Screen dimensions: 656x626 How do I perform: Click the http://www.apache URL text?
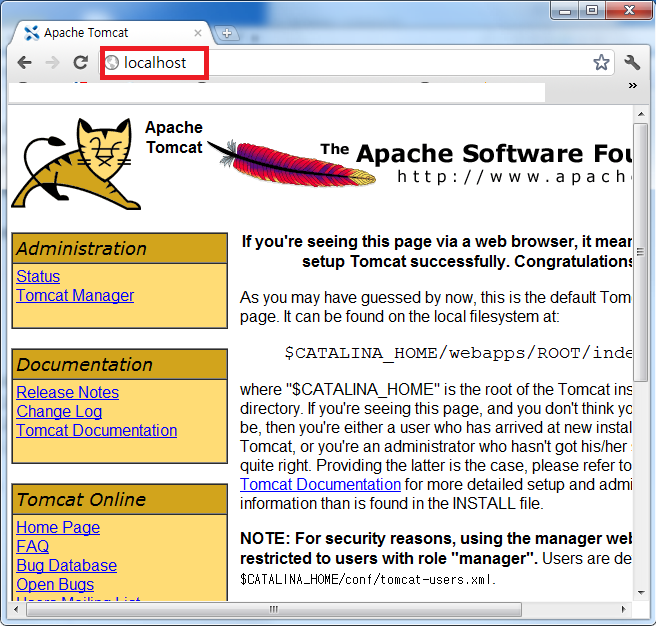click(514, 177)
